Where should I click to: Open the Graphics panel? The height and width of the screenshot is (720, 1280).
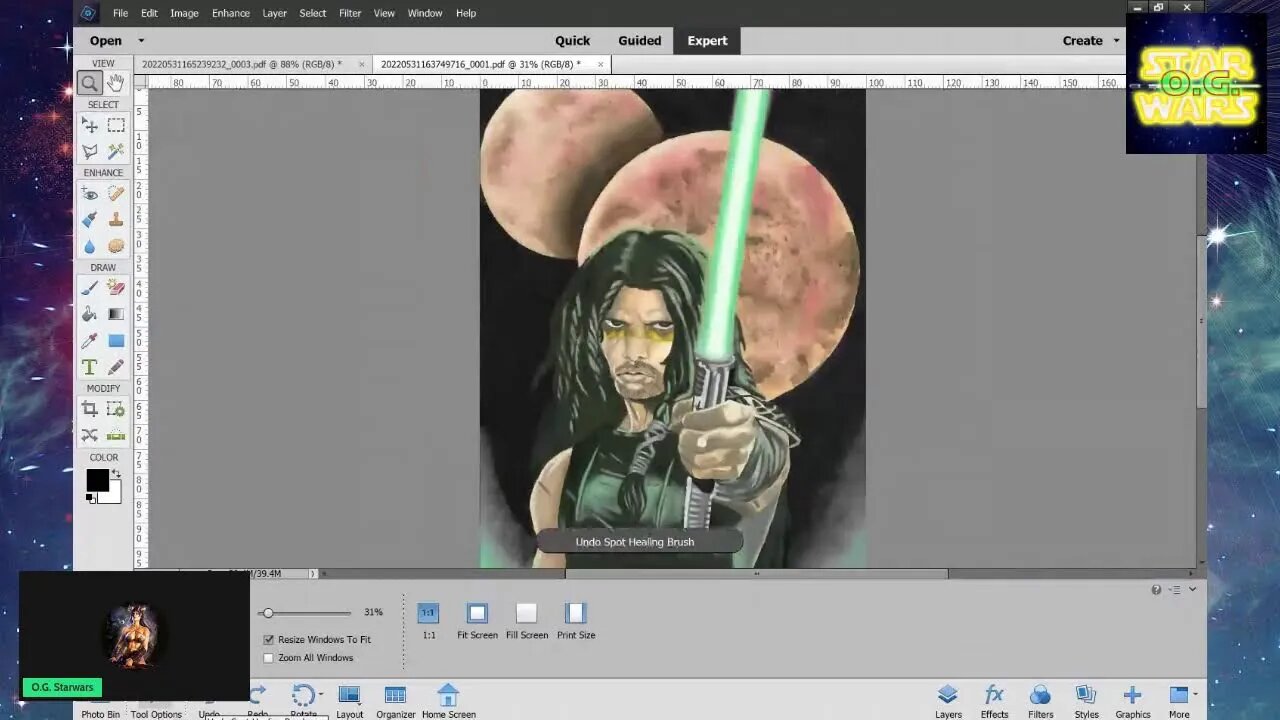[1132, 701]
